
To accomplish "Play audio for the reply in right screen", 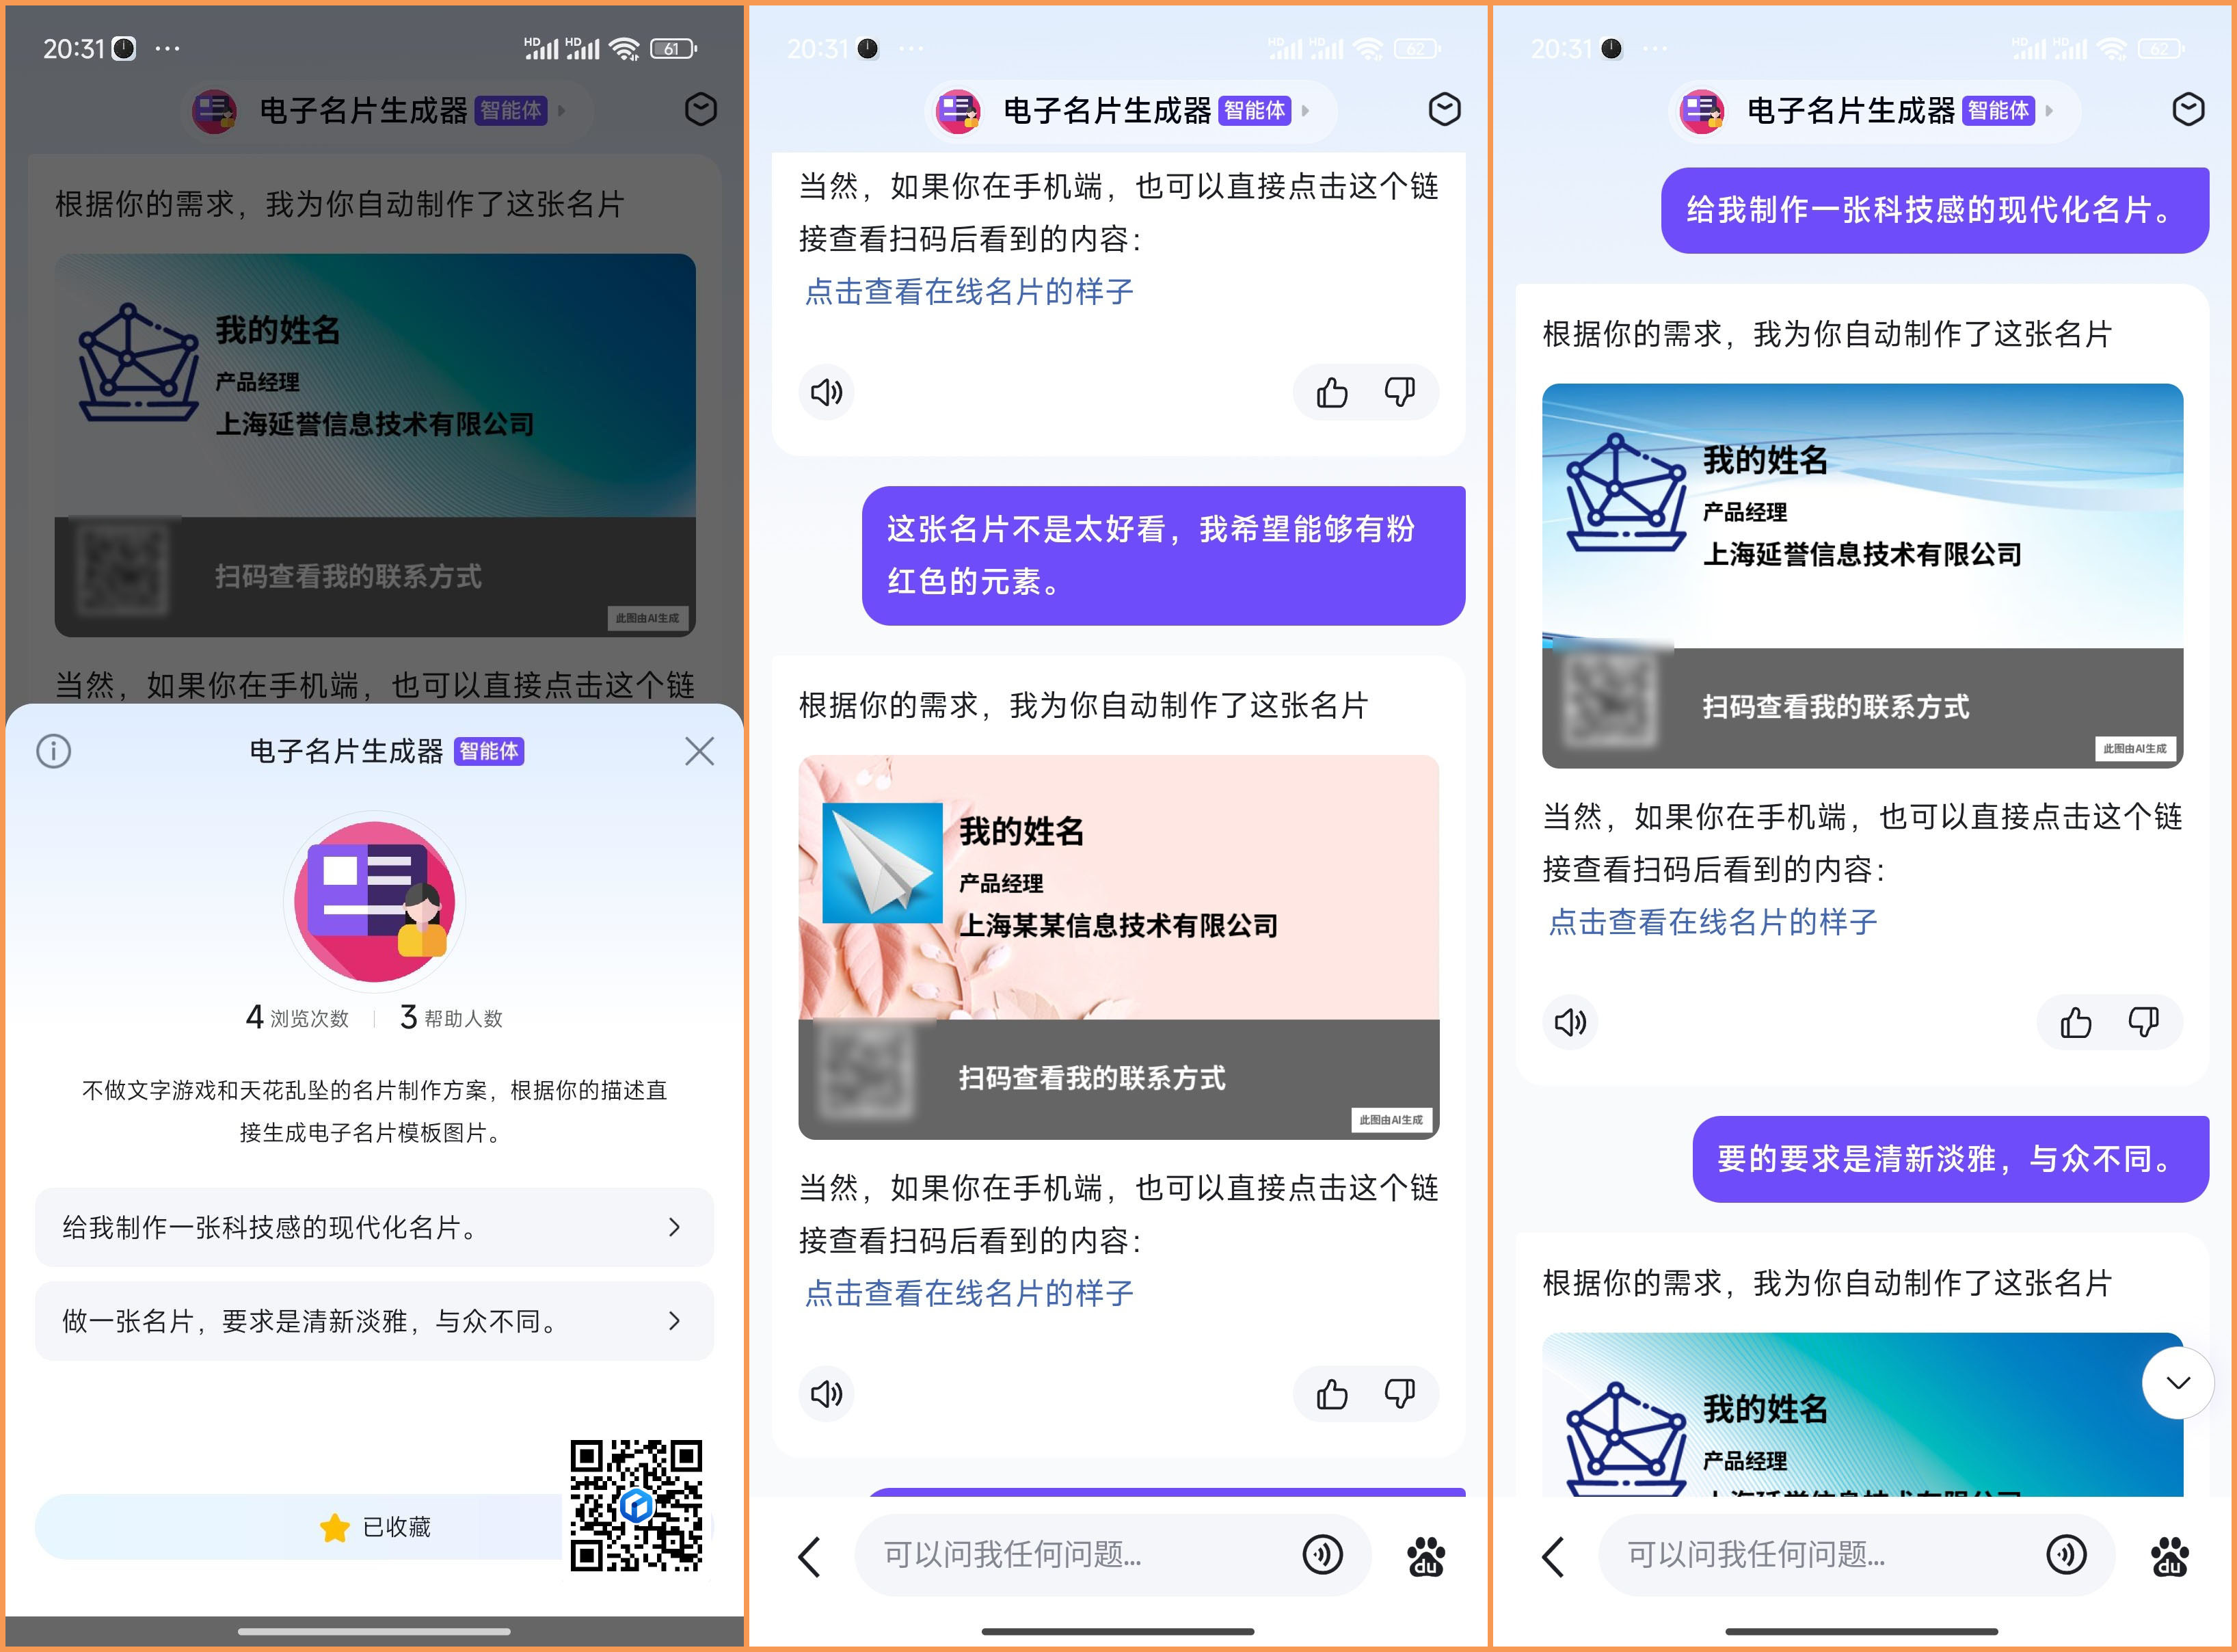I will pyautogui.click(x=1570, y=1022).
